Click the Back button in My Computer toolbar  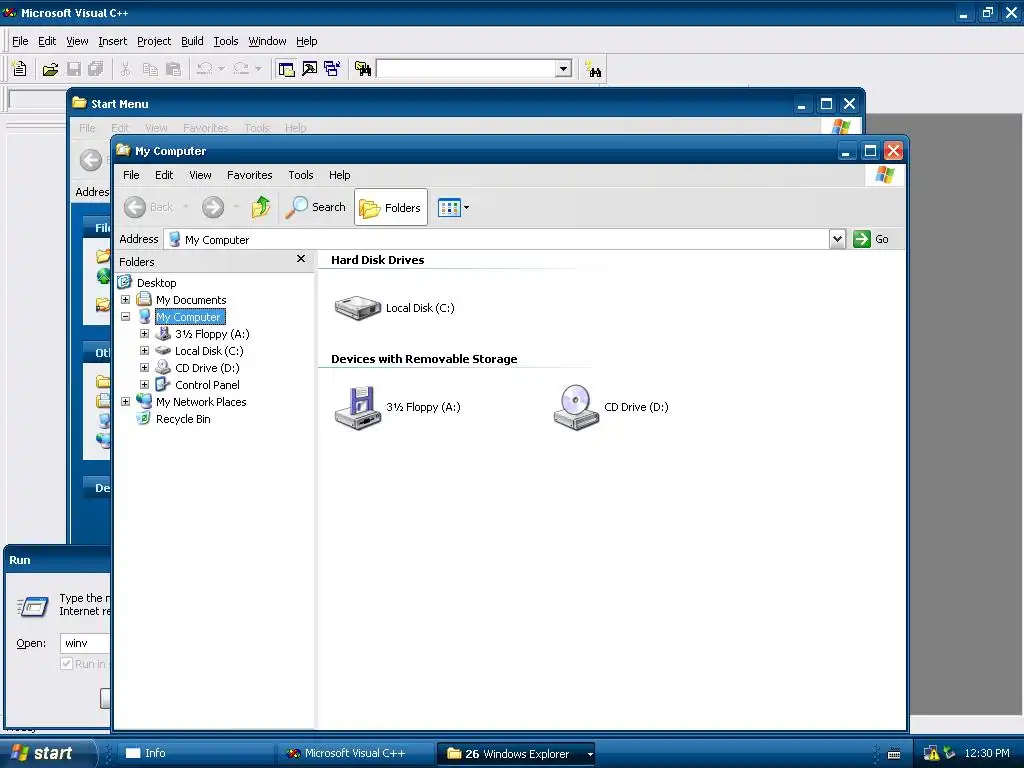[x=150, y=207]
